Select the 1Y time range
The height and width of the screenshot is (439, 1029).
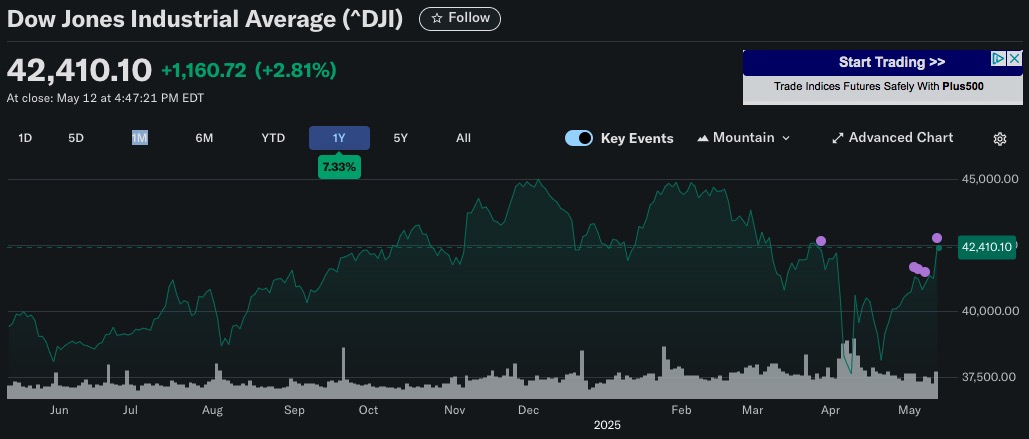(339, 138)
